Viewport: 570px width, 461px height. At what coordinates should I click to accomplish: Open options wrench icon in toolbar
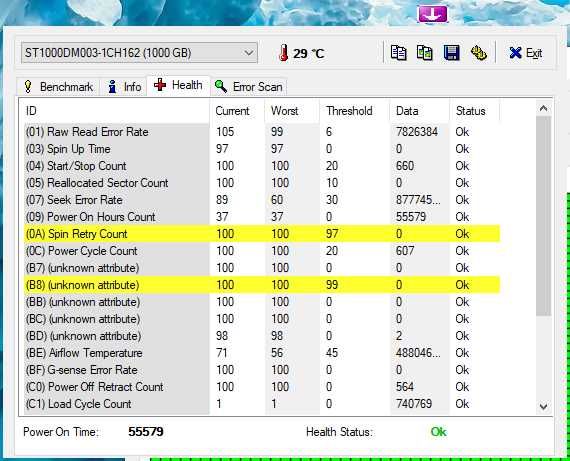(478, 53)
